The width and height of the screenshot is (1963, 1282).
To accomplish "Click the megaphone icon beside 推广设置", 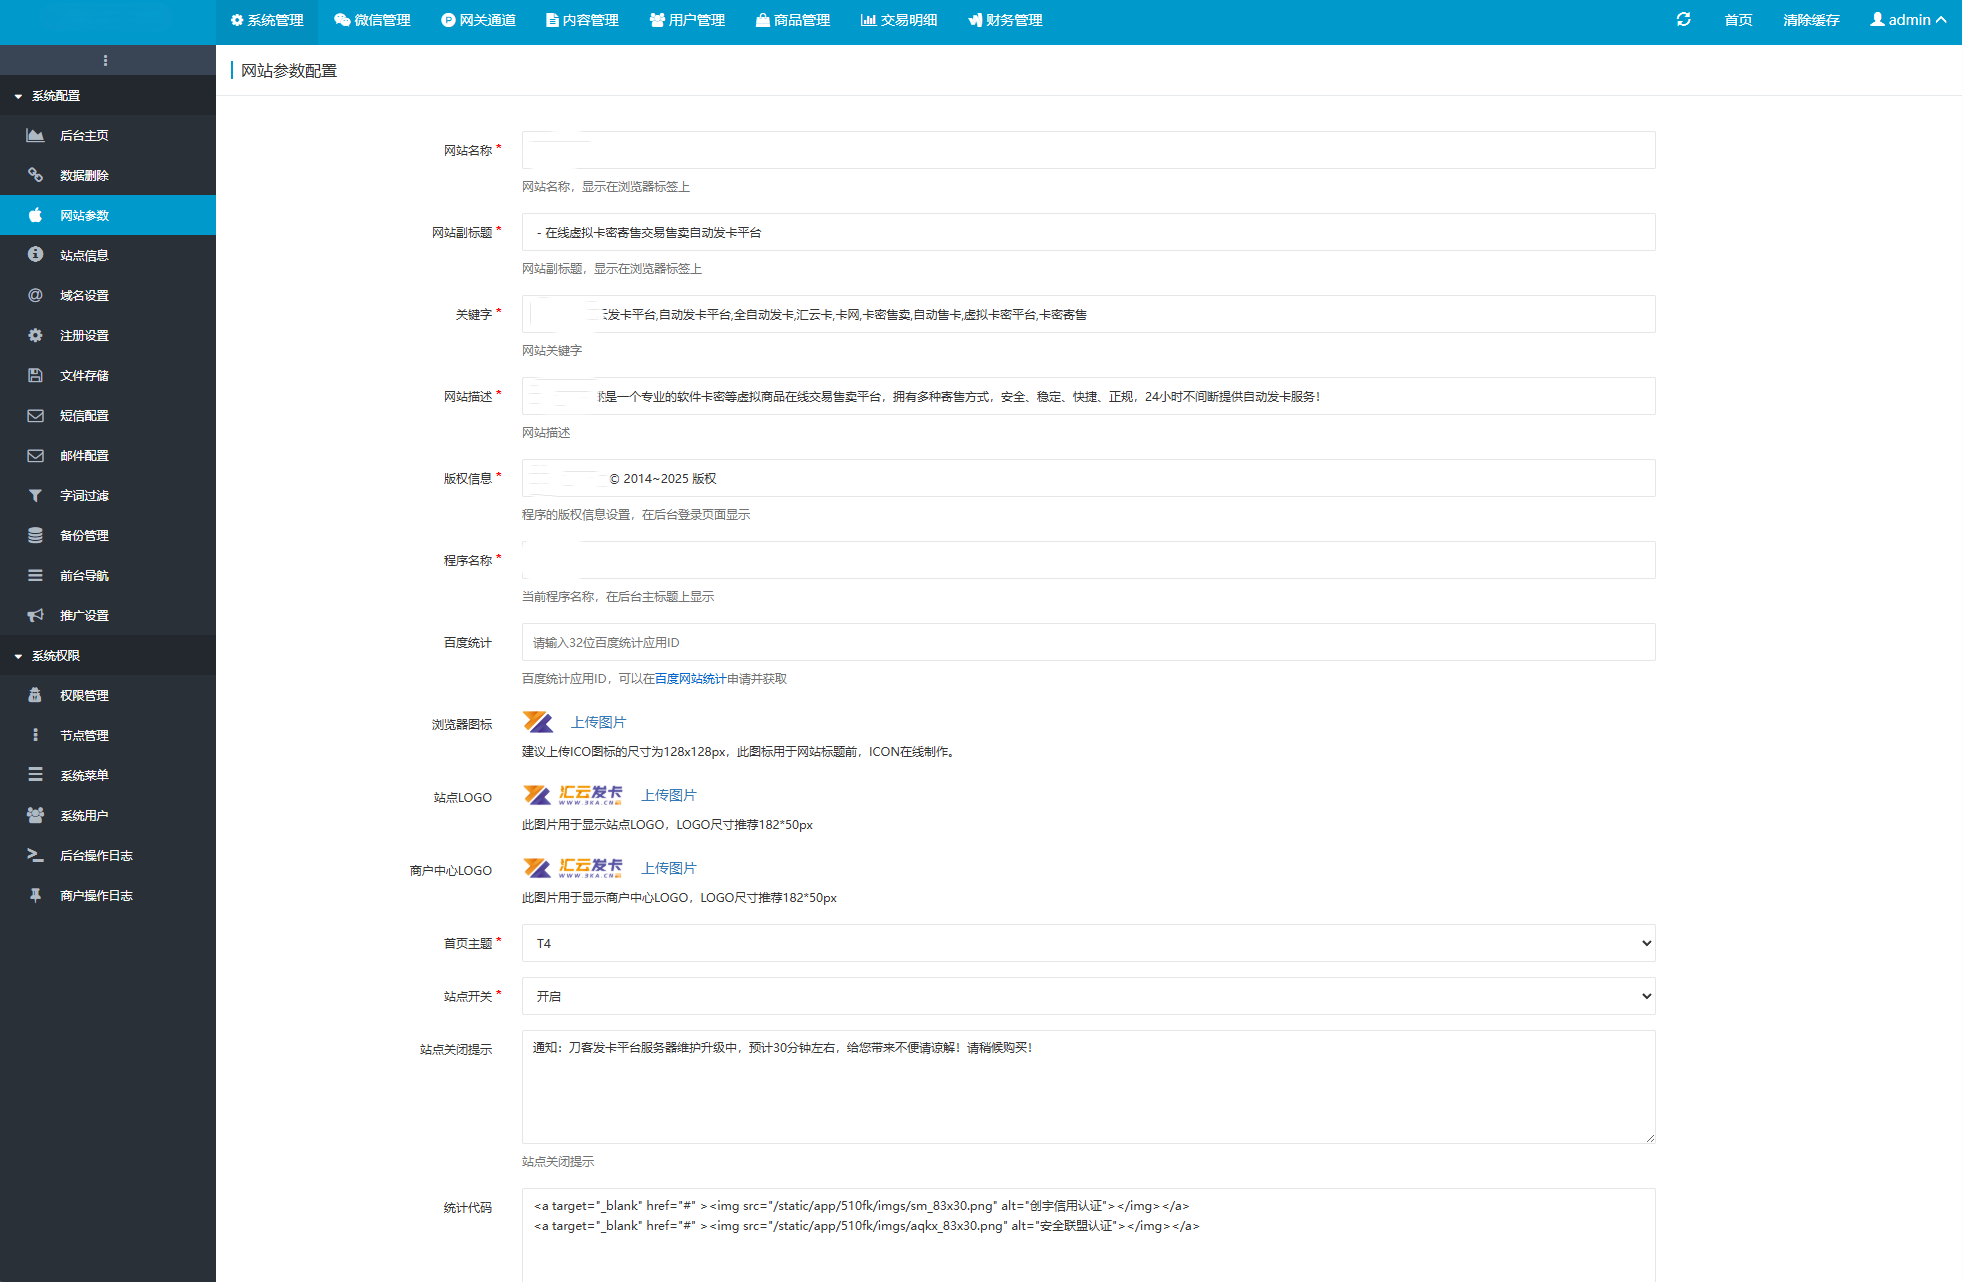I will pos(35,616).
